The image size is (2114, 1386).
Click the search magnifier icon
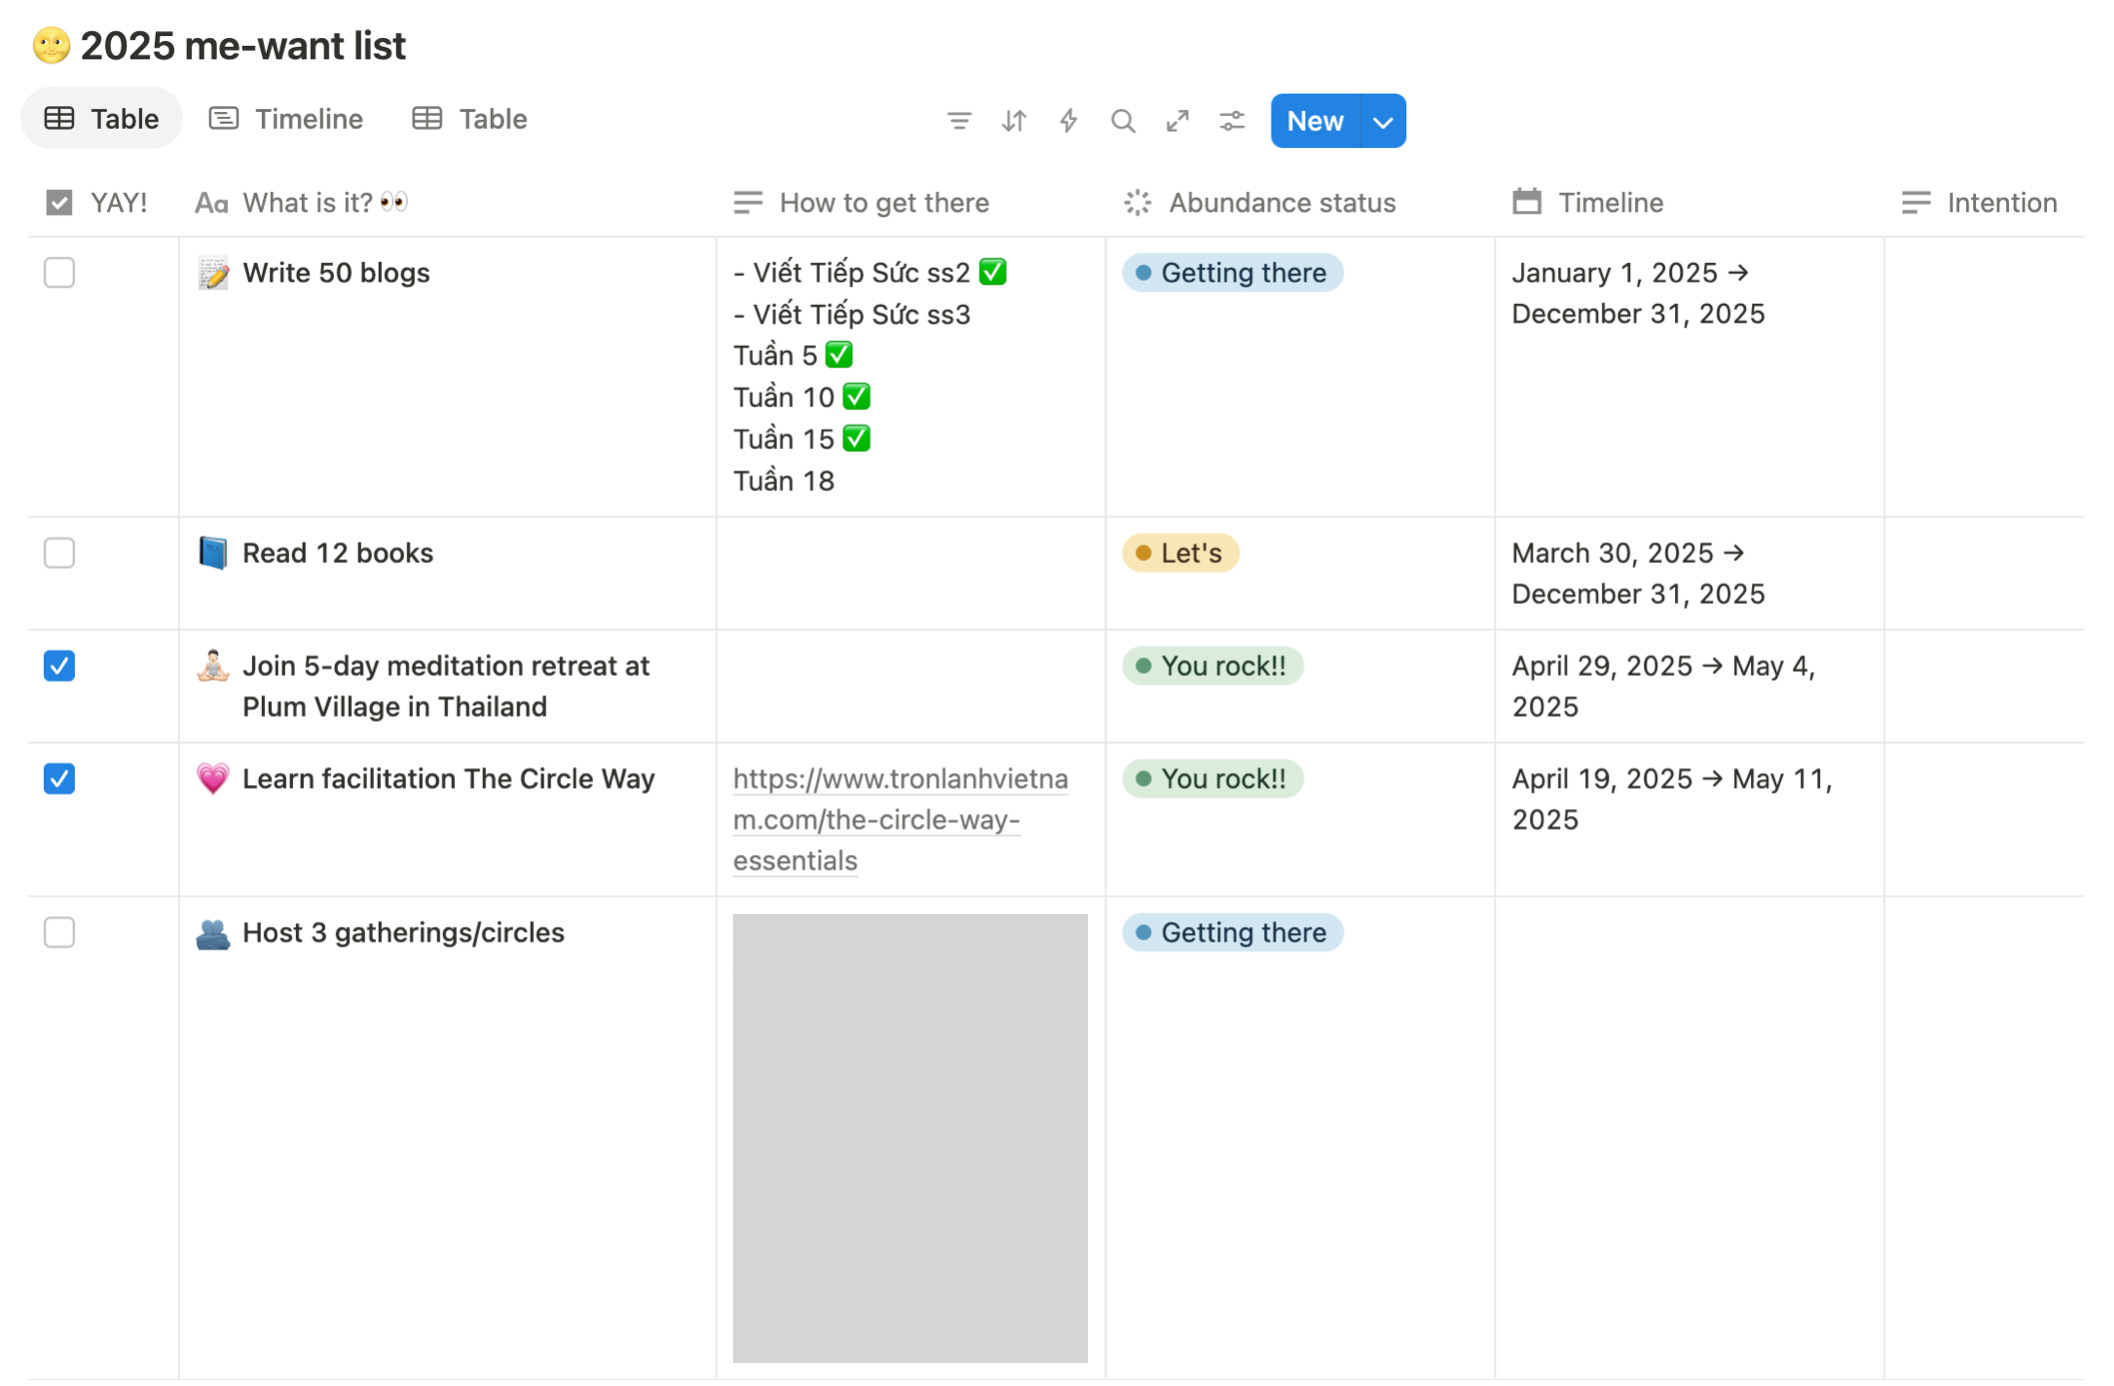tap(1122, 121)
